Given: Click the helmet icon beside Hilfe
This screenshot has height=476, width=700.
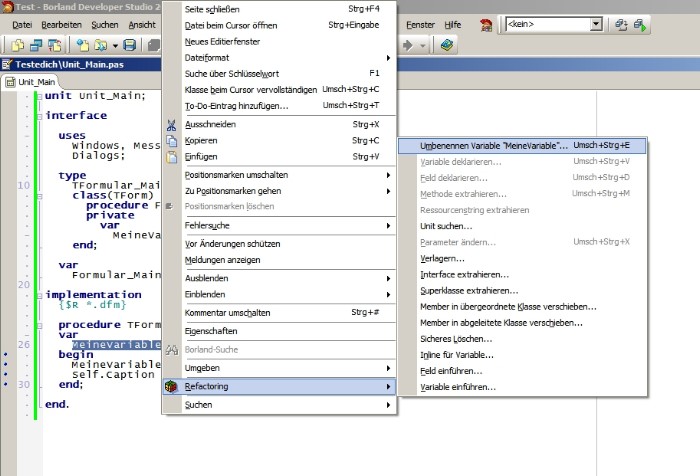Looking at the screenshot, I should [x=486, y=25].
